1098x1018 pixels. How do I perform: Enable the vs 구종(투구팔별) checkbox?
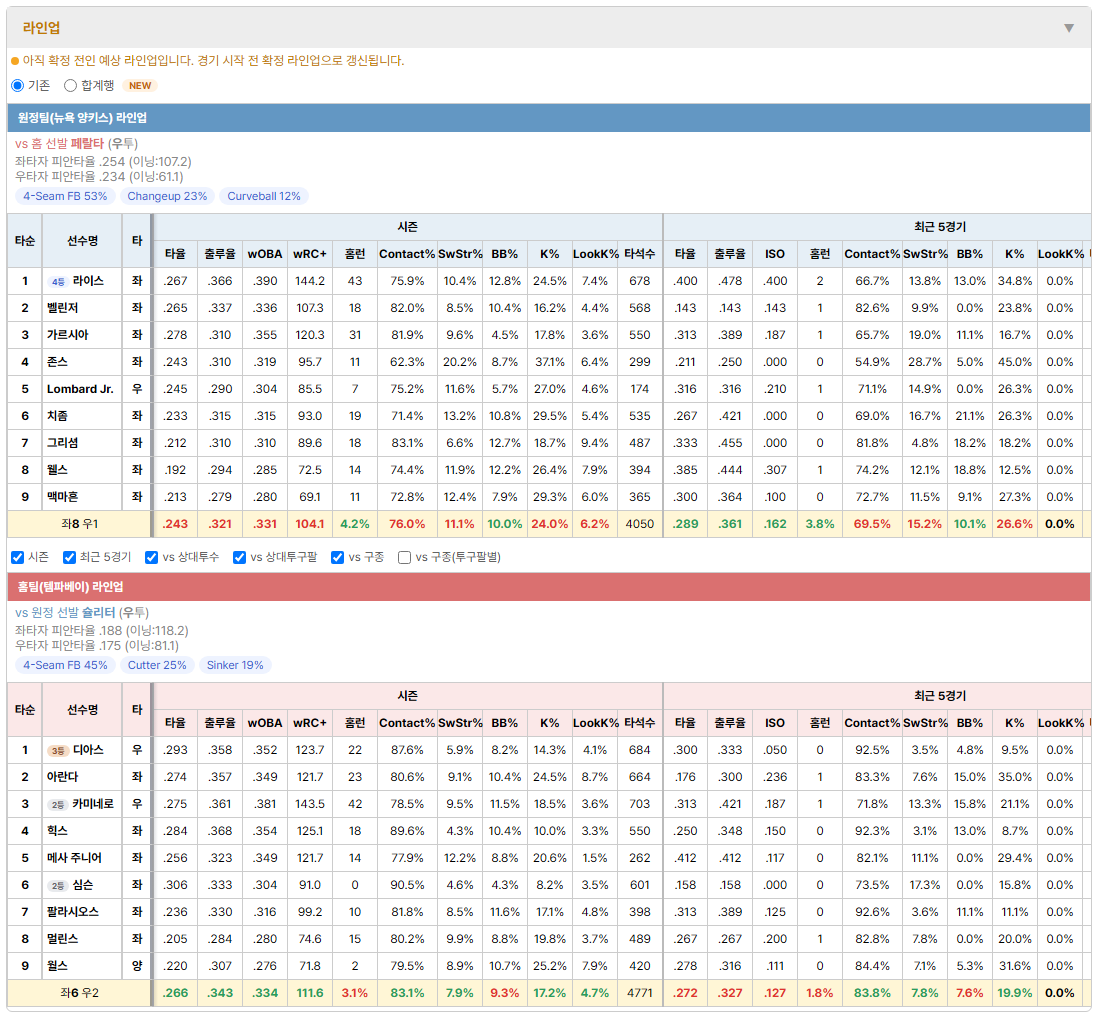tap(404, 557)
